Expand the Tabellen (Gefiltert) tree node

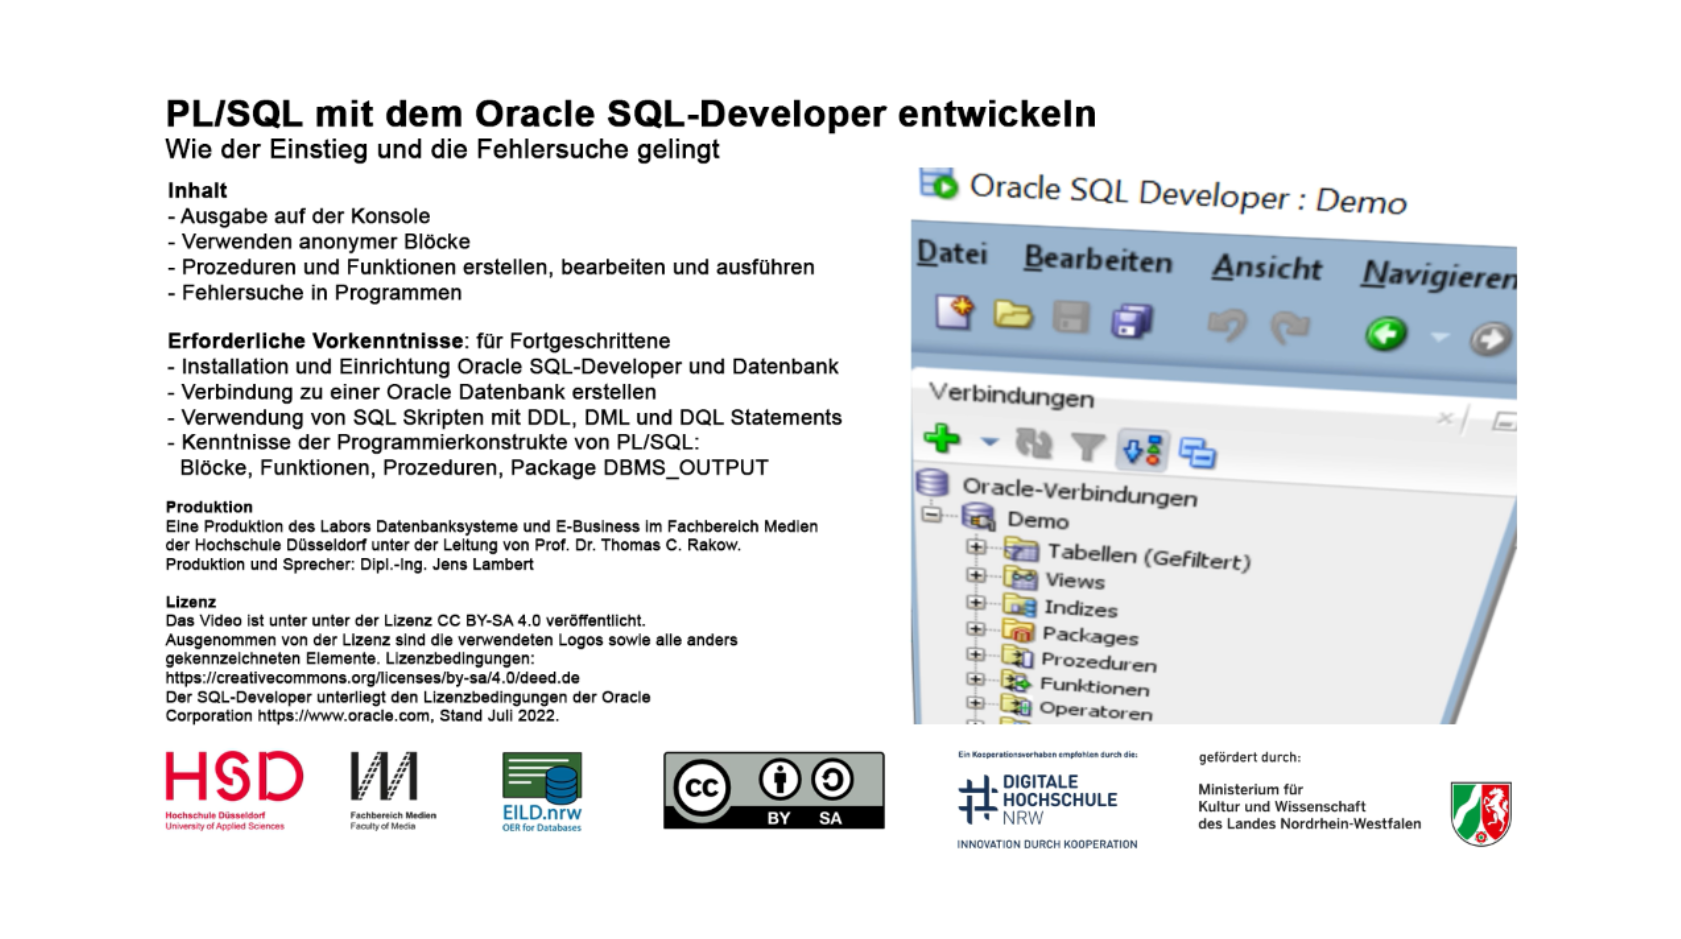[975, 547]
